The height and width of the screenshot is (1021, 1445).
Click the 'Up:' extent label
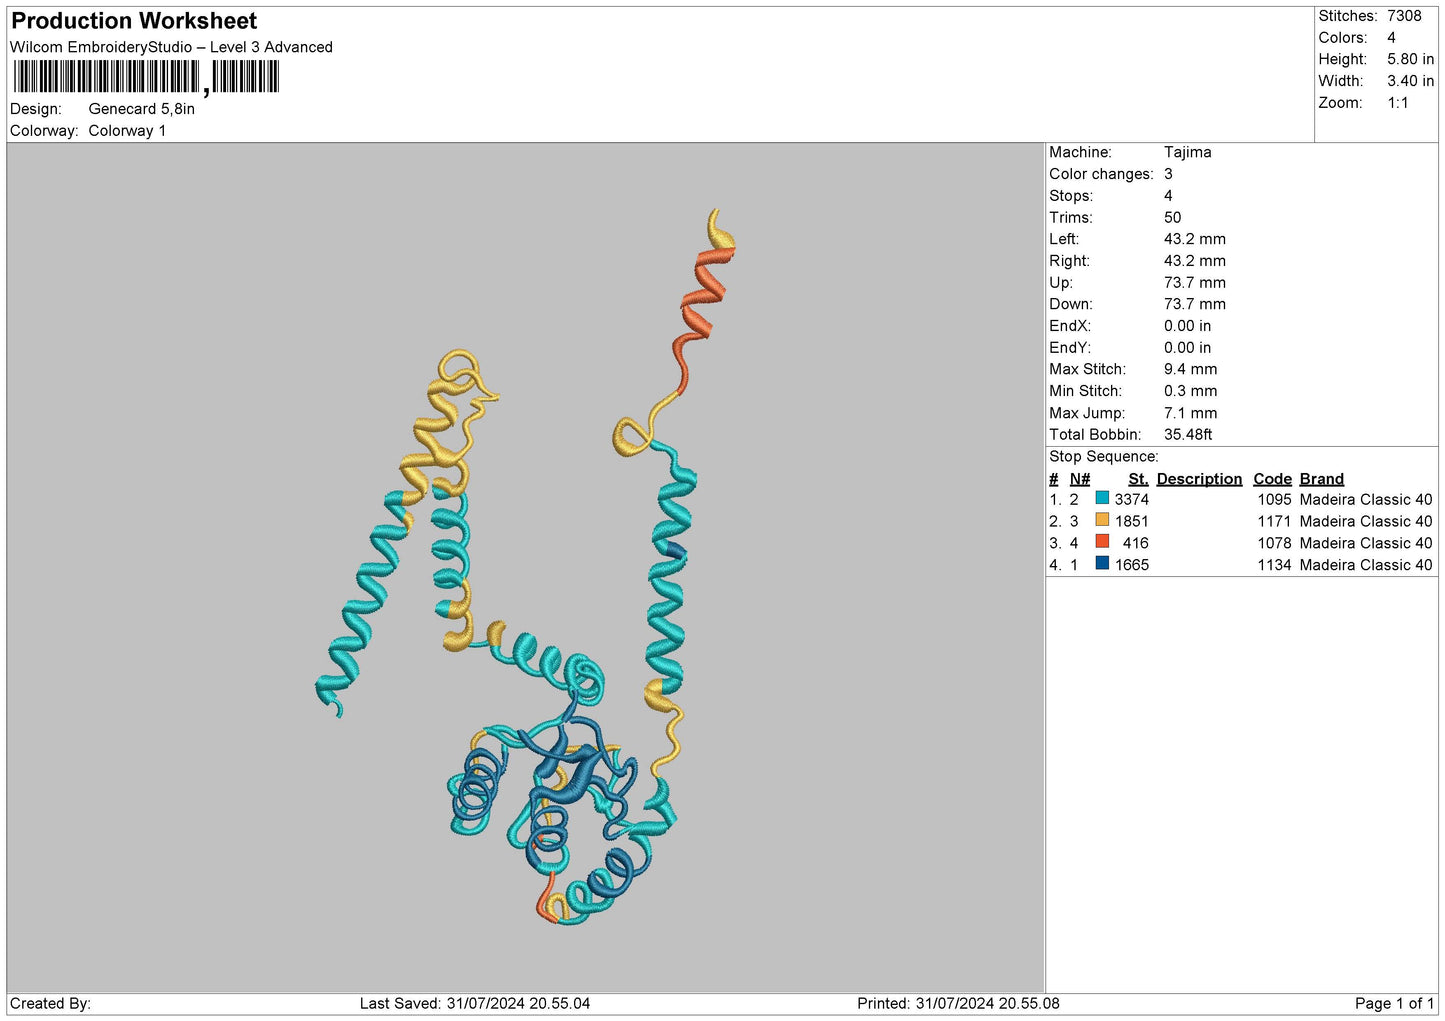coord(1061,283)
